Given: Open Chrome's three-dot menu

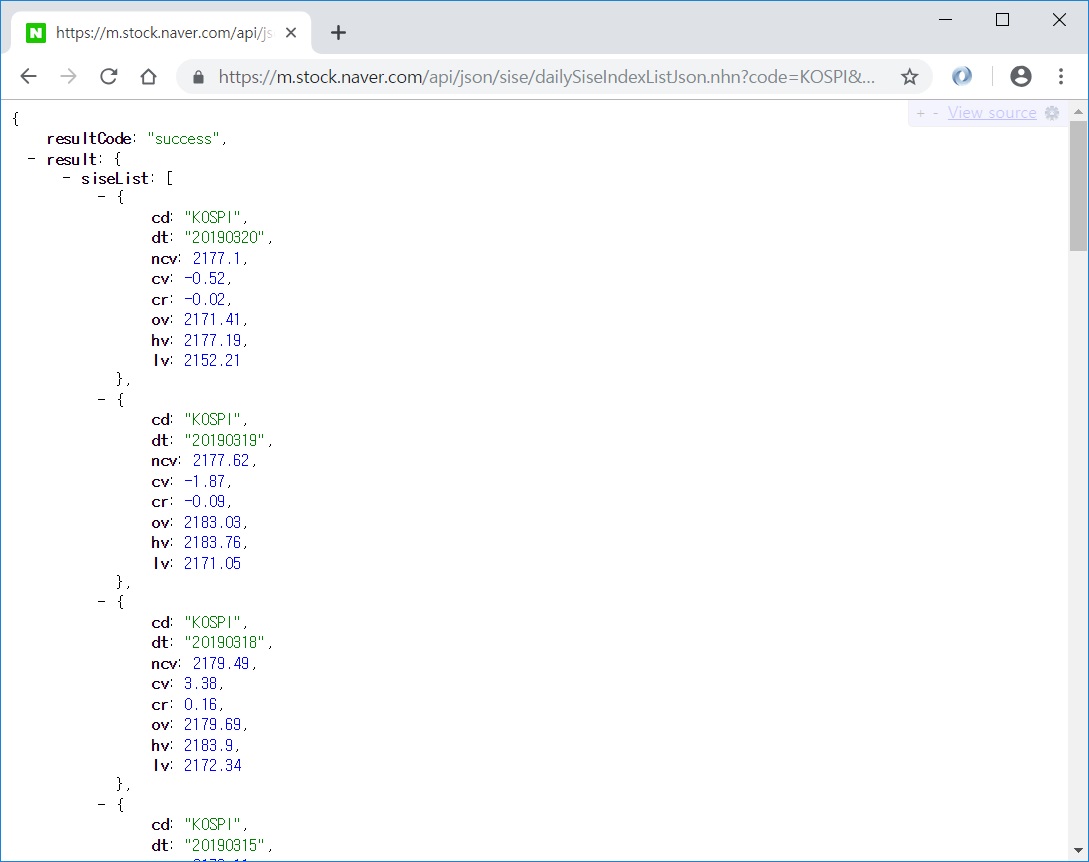Looking at the screenshot, I should [1061, 76].
